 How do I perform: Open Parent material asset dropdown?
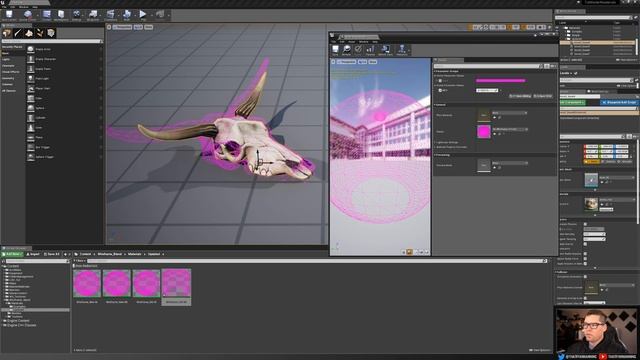(x=510, y=129)
